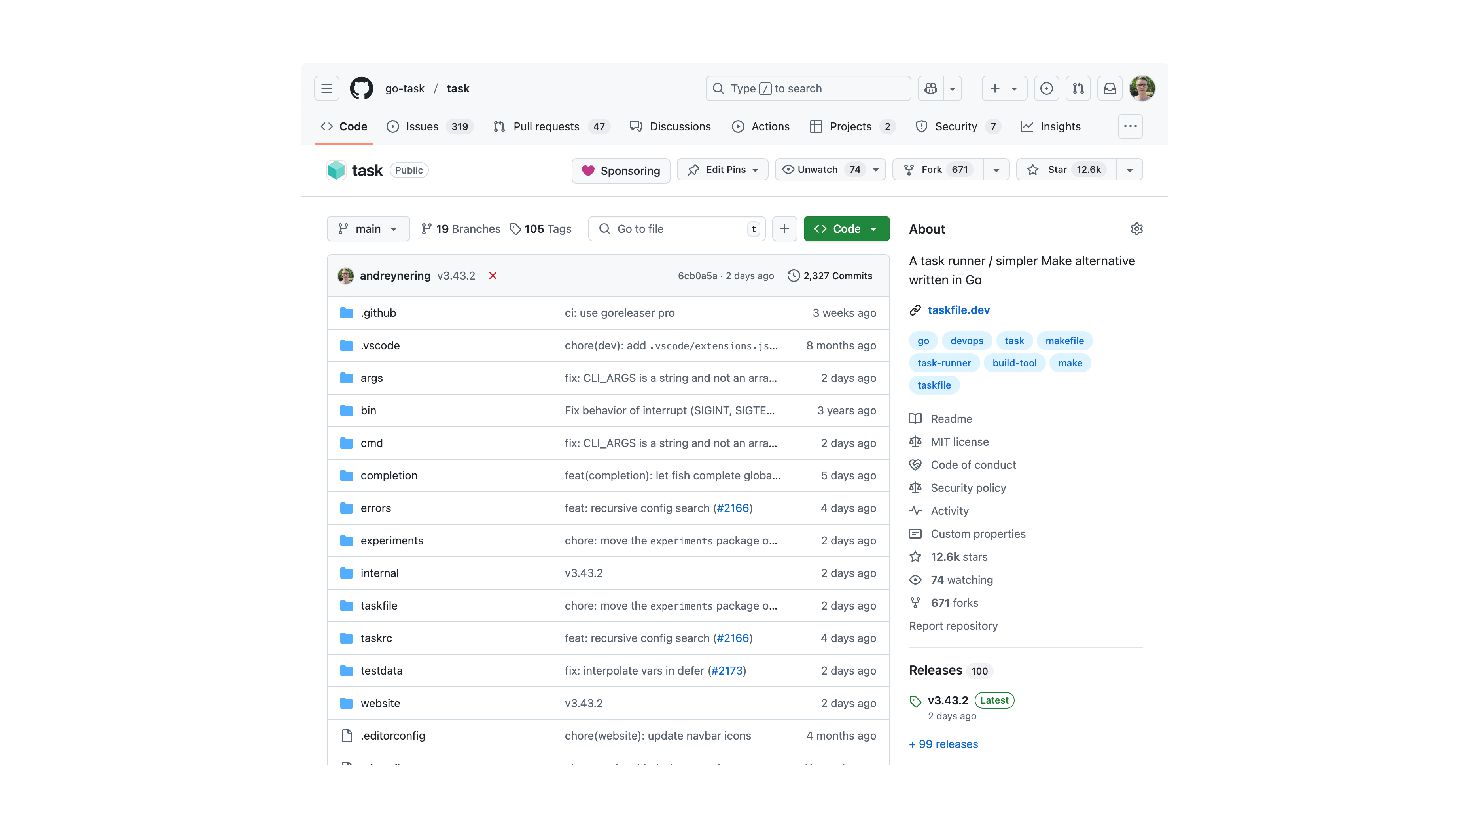Click the Fork button
Screen dimensions: 1470x828
[x=937, y=170]
